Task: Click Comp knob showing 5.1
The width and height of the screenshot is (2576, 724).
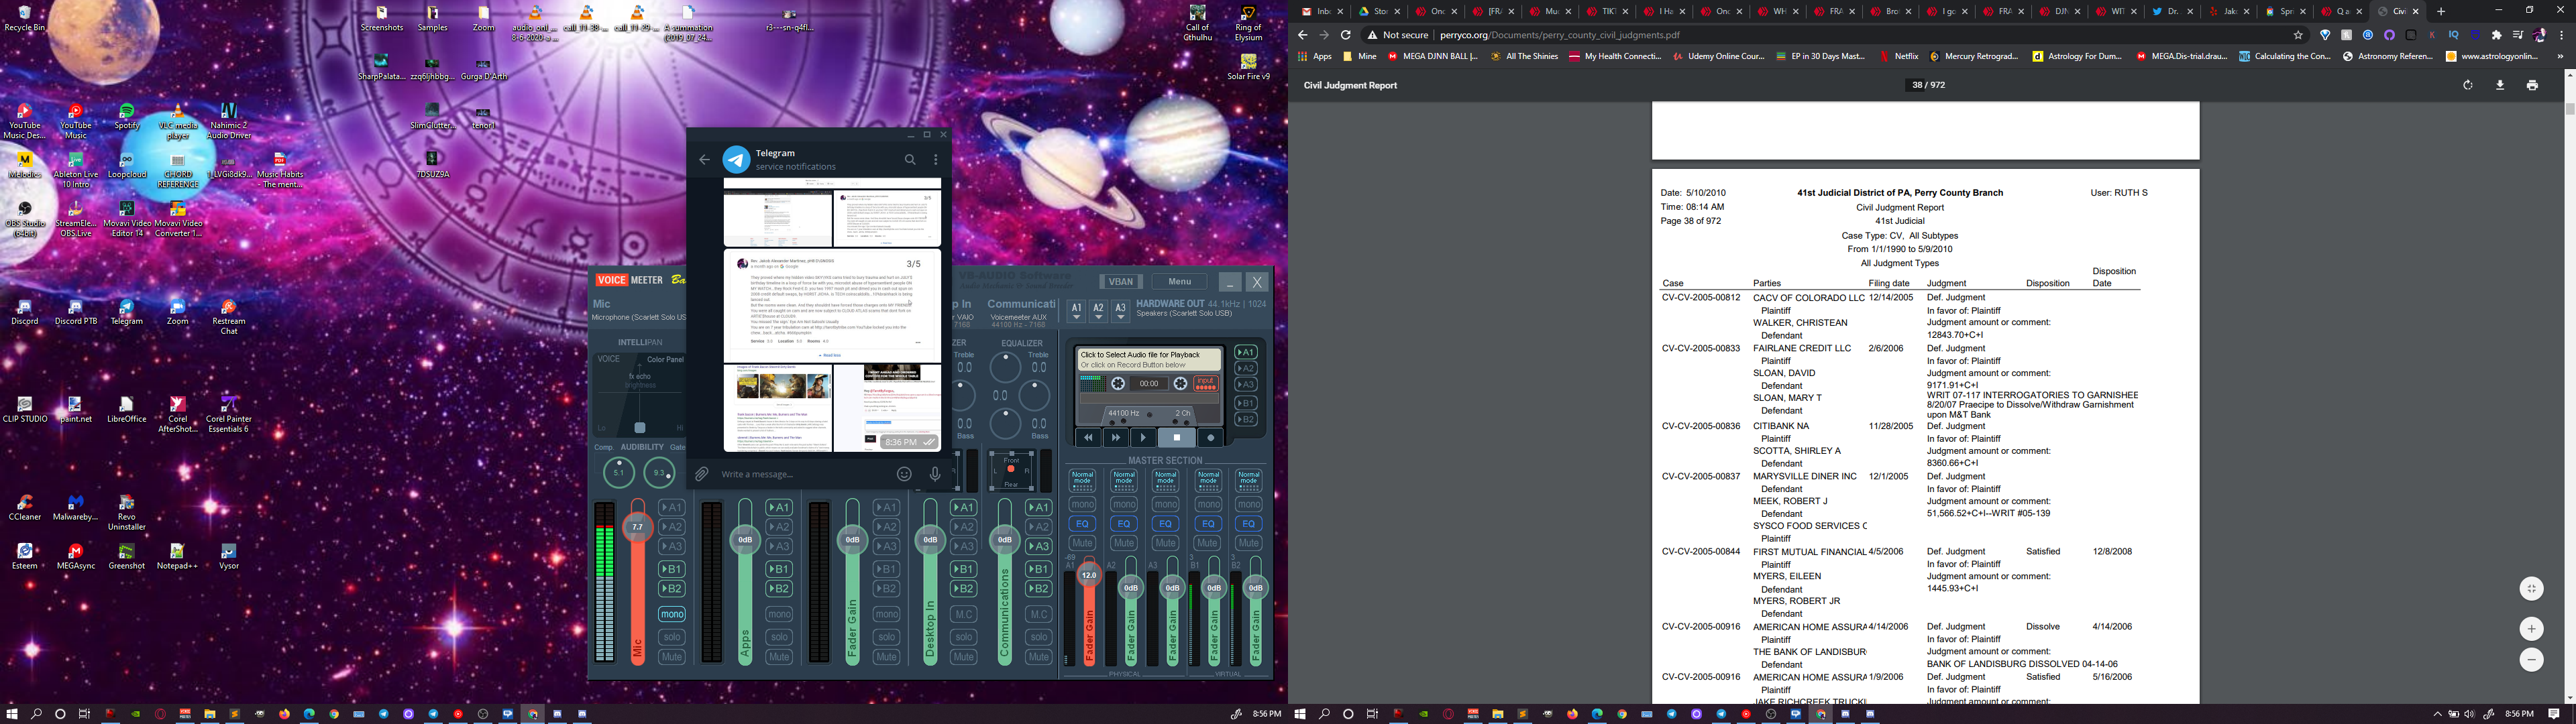Action: [618, 473]
